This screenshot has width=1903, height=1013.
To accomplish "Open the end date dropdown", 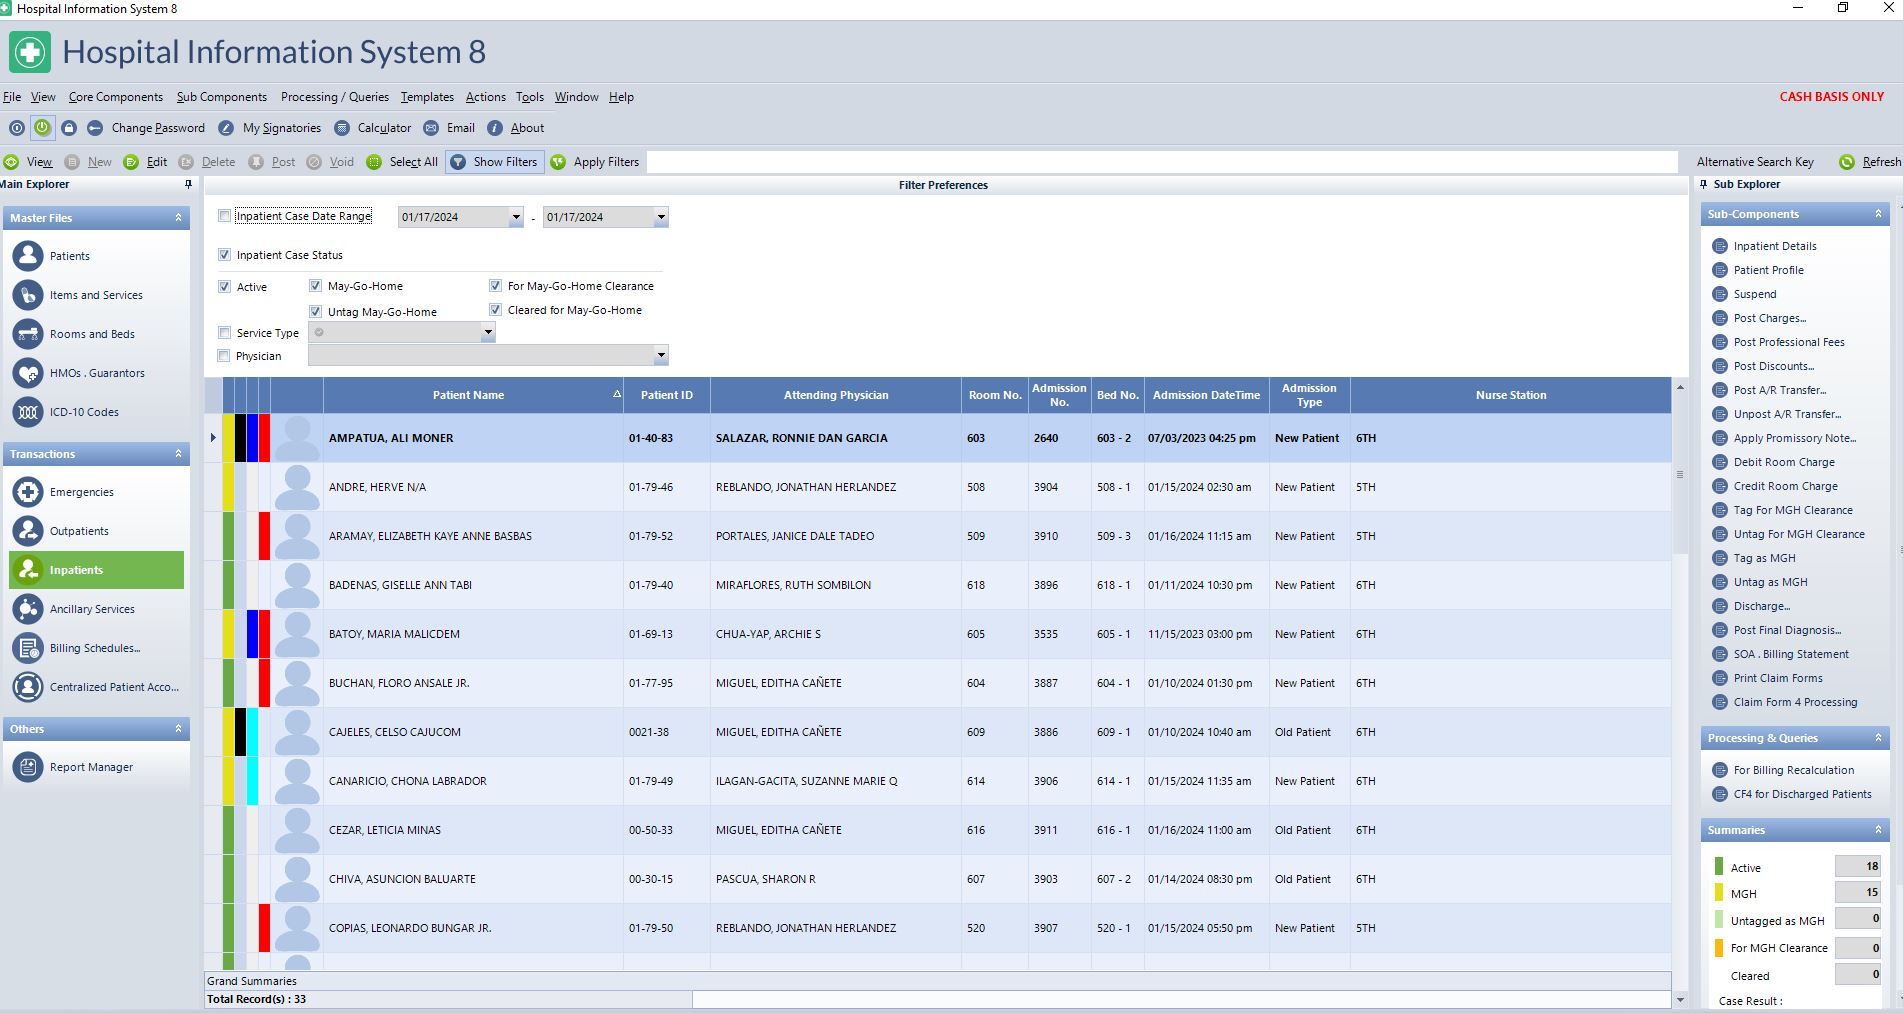I will (x=661, y=217).
